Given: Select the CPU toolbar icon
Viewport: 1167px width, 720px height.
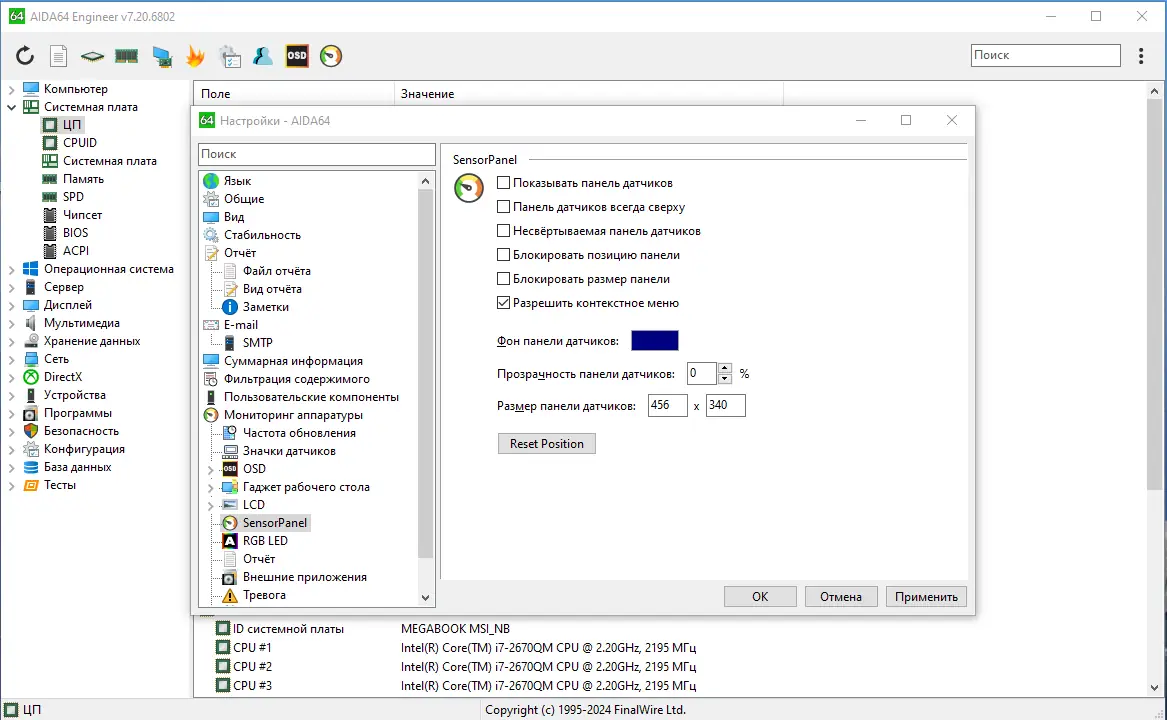Looking at the screenshot, I should (x=92, y=55).
